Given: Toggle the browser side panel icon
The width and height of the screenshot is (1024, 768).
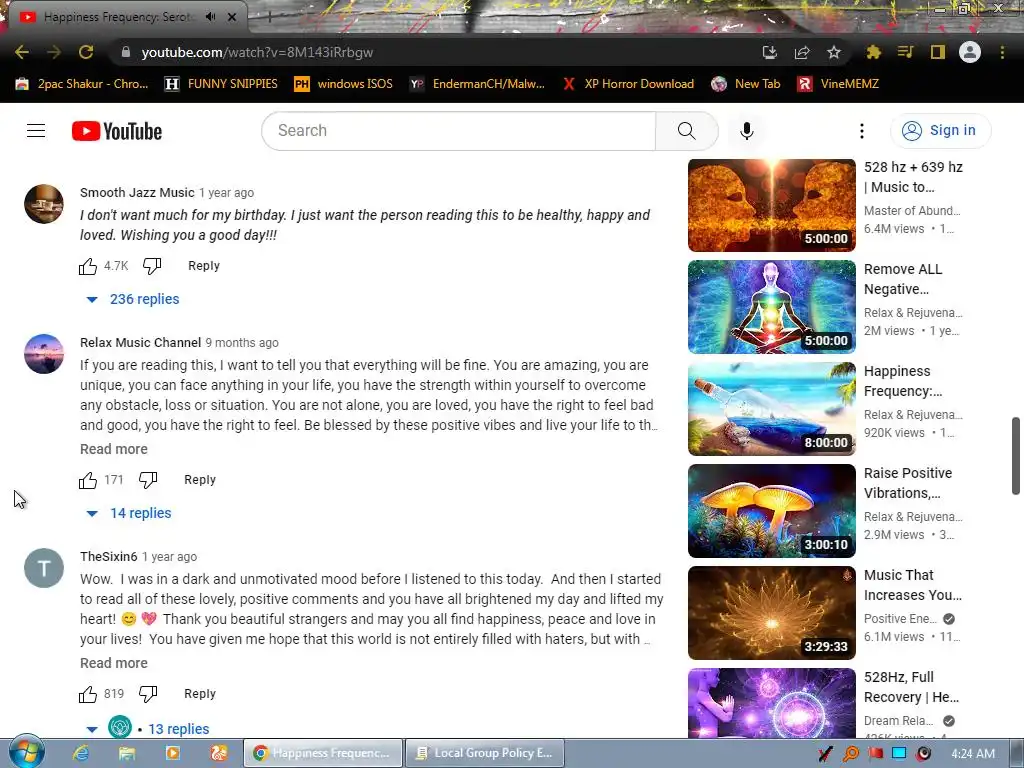Looking at the screenshot, I should [x=937, y=52].
